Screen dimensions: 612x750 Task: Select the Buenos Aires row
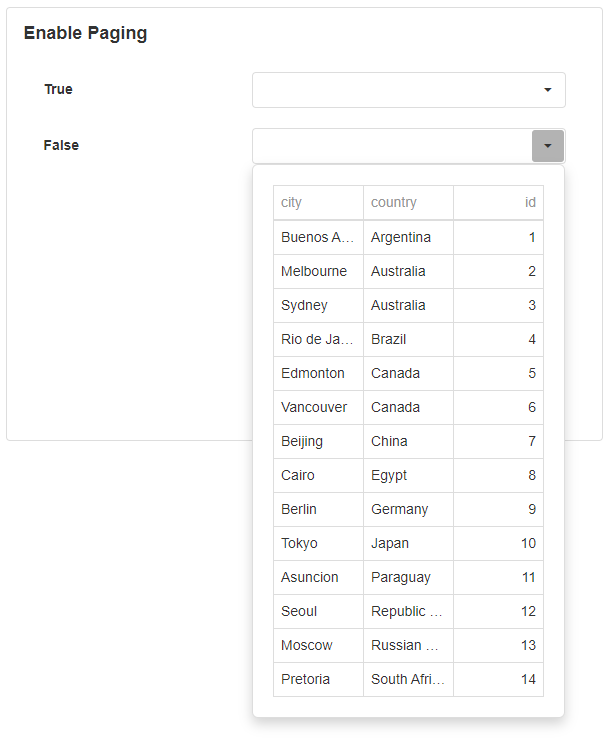317,237
